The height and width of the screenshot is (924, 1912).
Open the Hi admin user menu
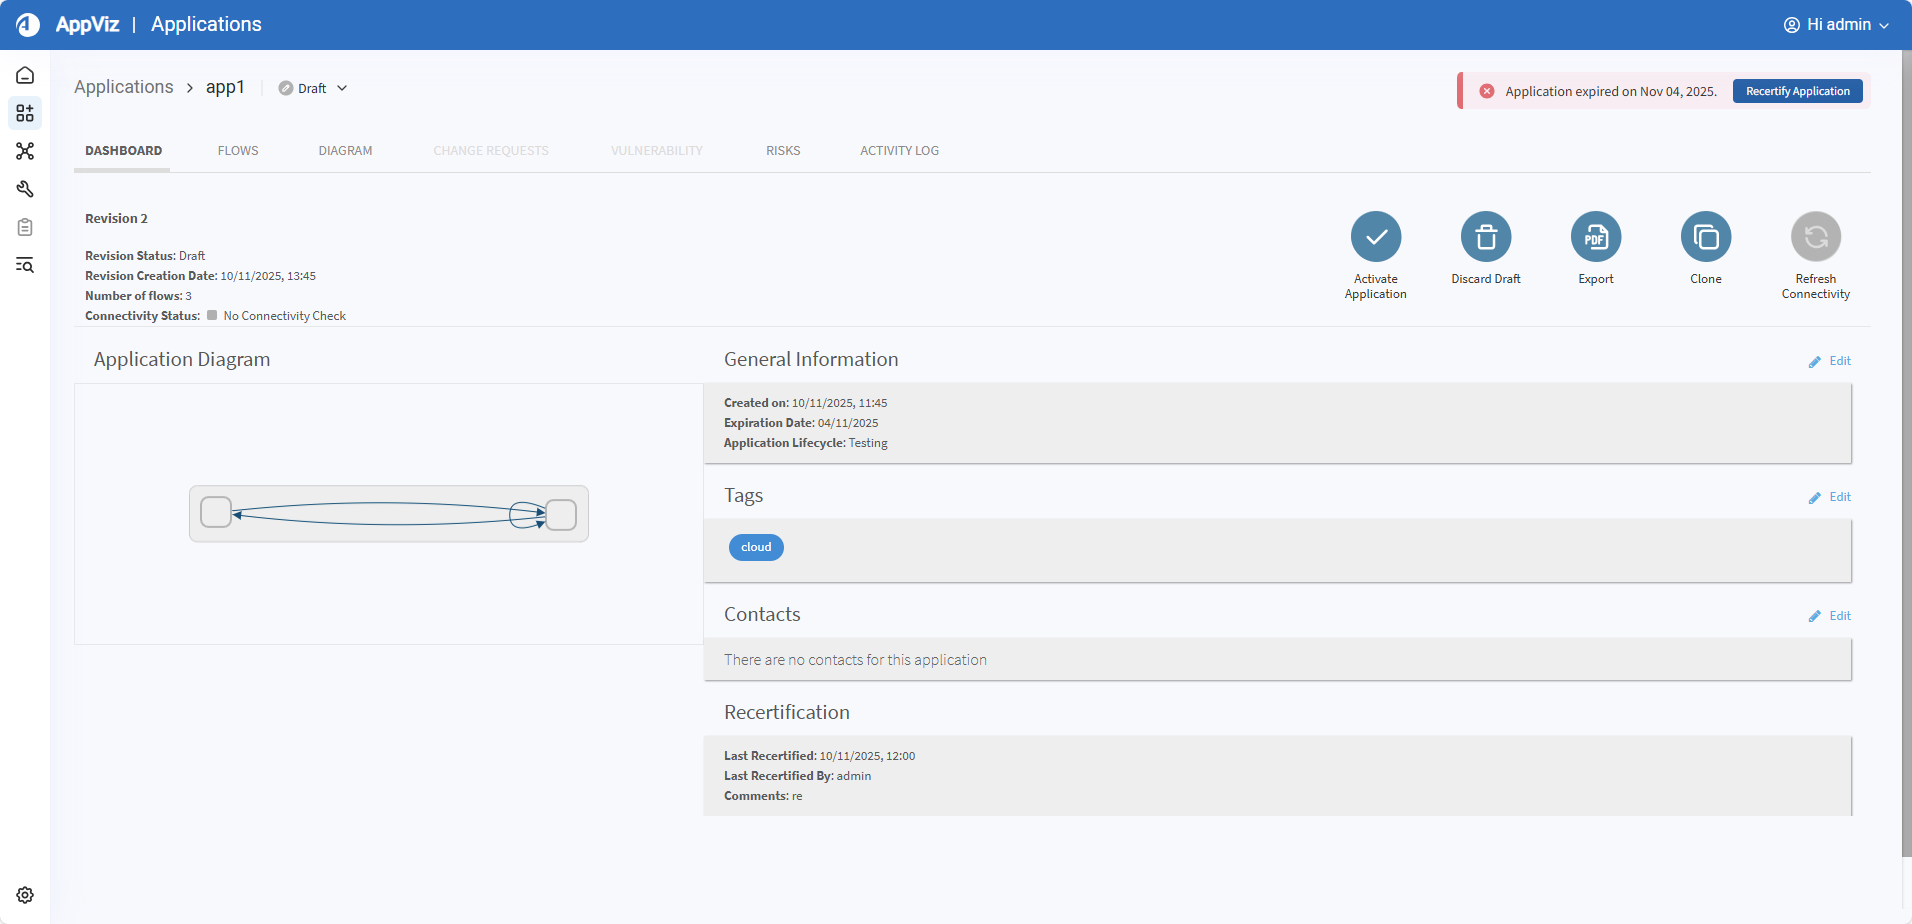point(1836,25)
